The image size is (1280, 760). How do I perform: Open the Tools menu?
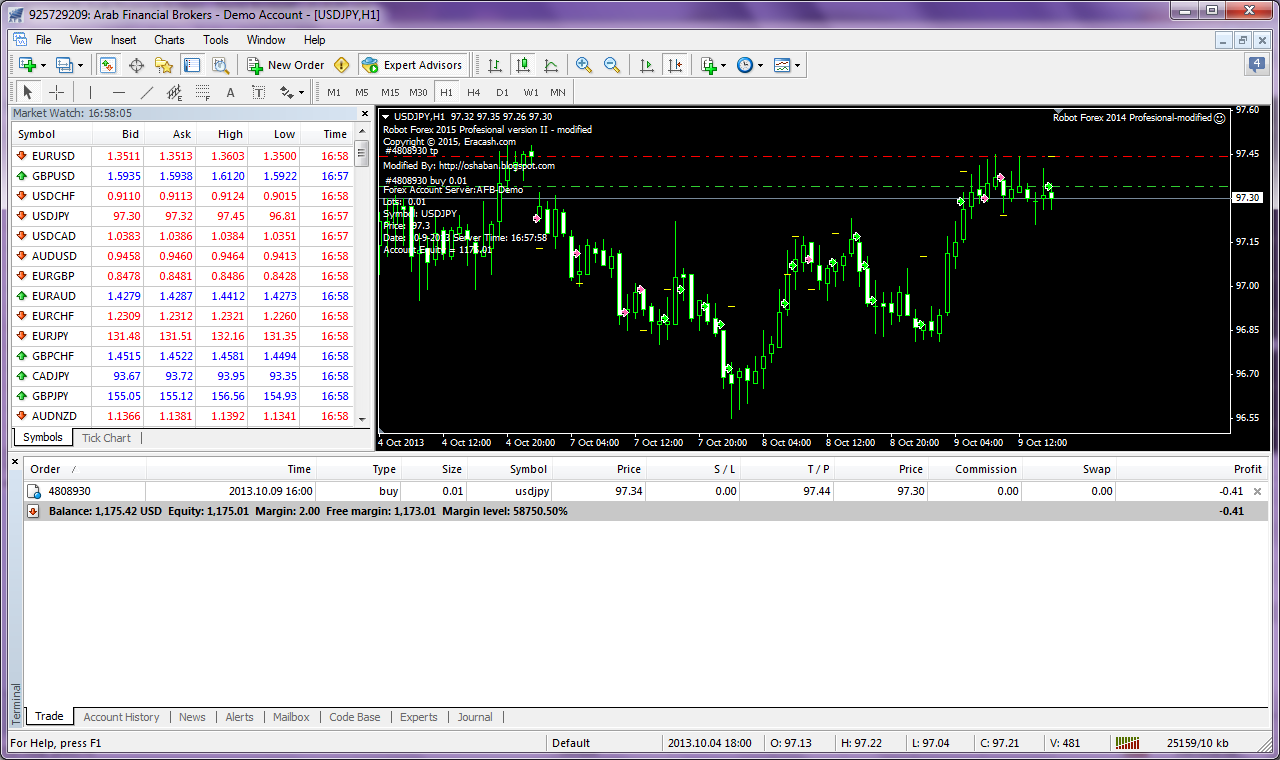(x=216, y=40)
